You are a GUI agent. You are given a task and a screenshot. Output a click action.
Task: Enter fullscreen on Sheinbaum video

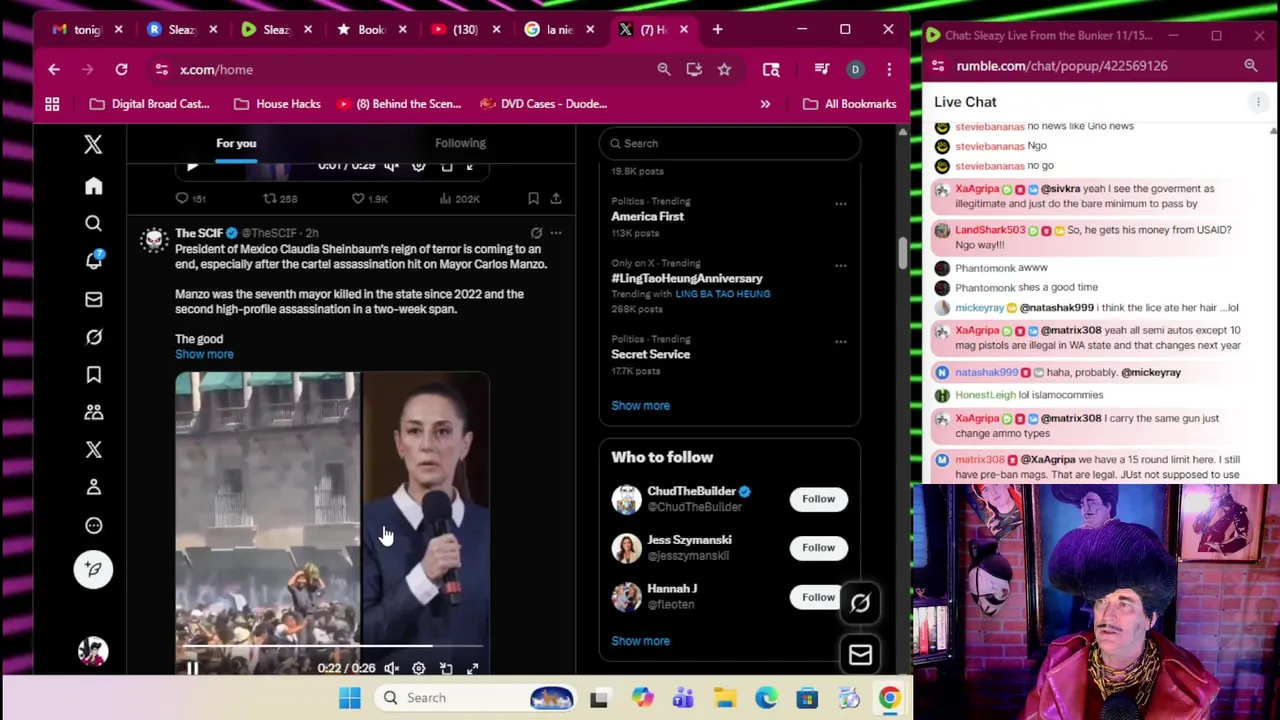[473, 668]
